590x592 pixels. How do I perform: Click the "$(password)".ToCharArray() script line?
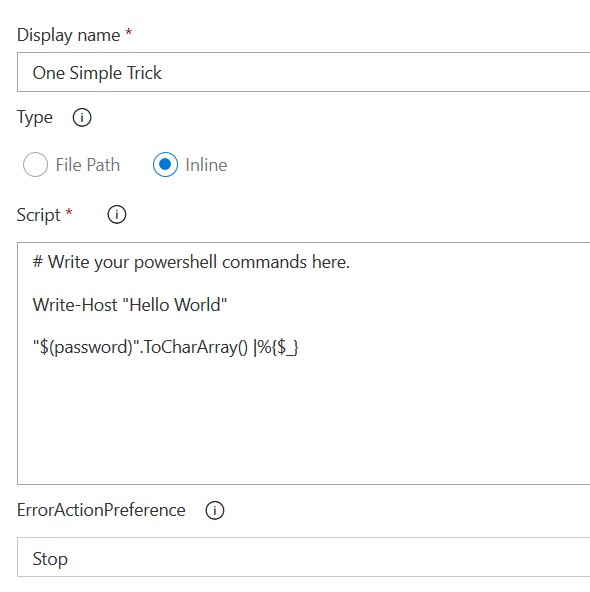166,347
